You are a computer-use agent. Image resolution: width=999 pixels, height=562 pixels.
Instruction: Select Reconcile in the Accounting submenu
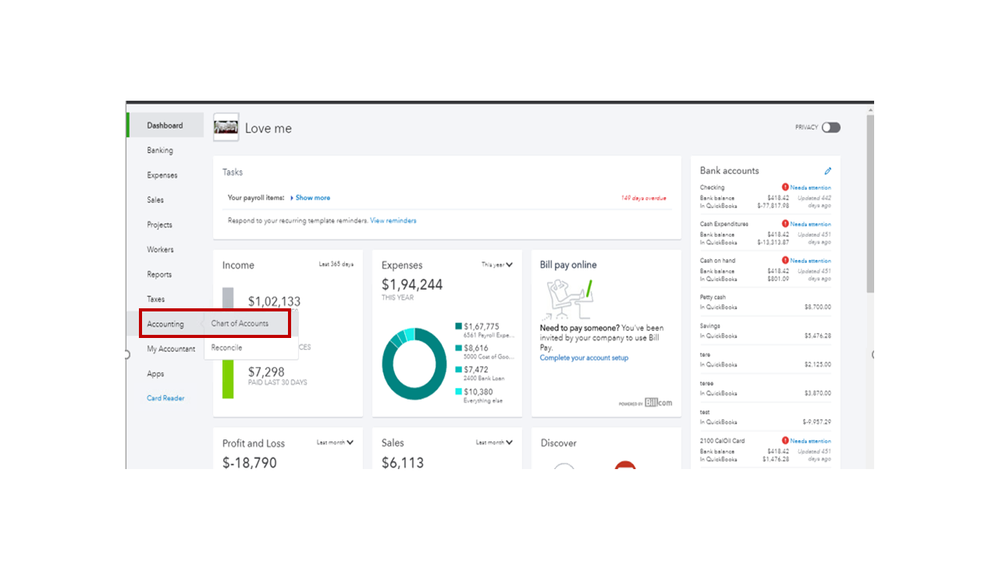click(227, 348)
